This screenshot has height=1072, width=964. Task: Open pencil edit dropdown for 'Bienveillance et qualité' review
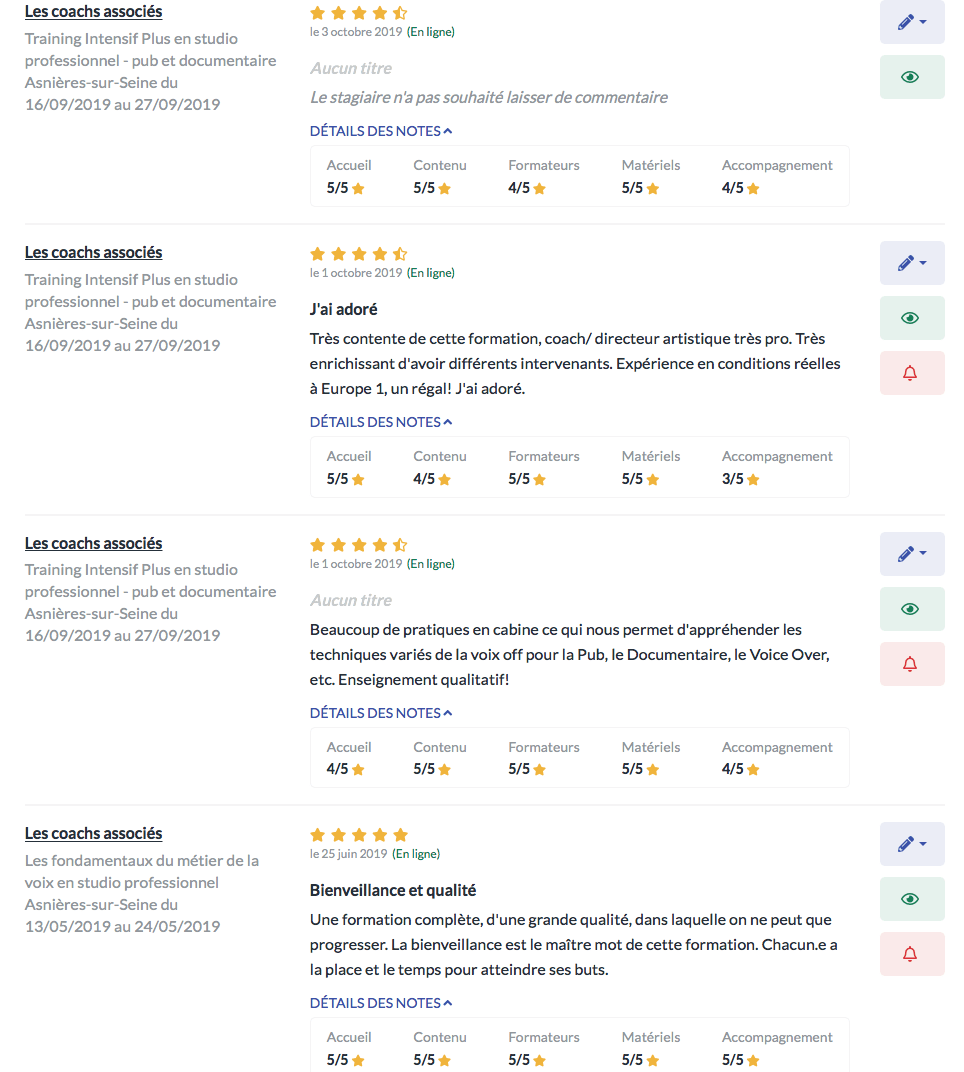[x=911, y=844]
